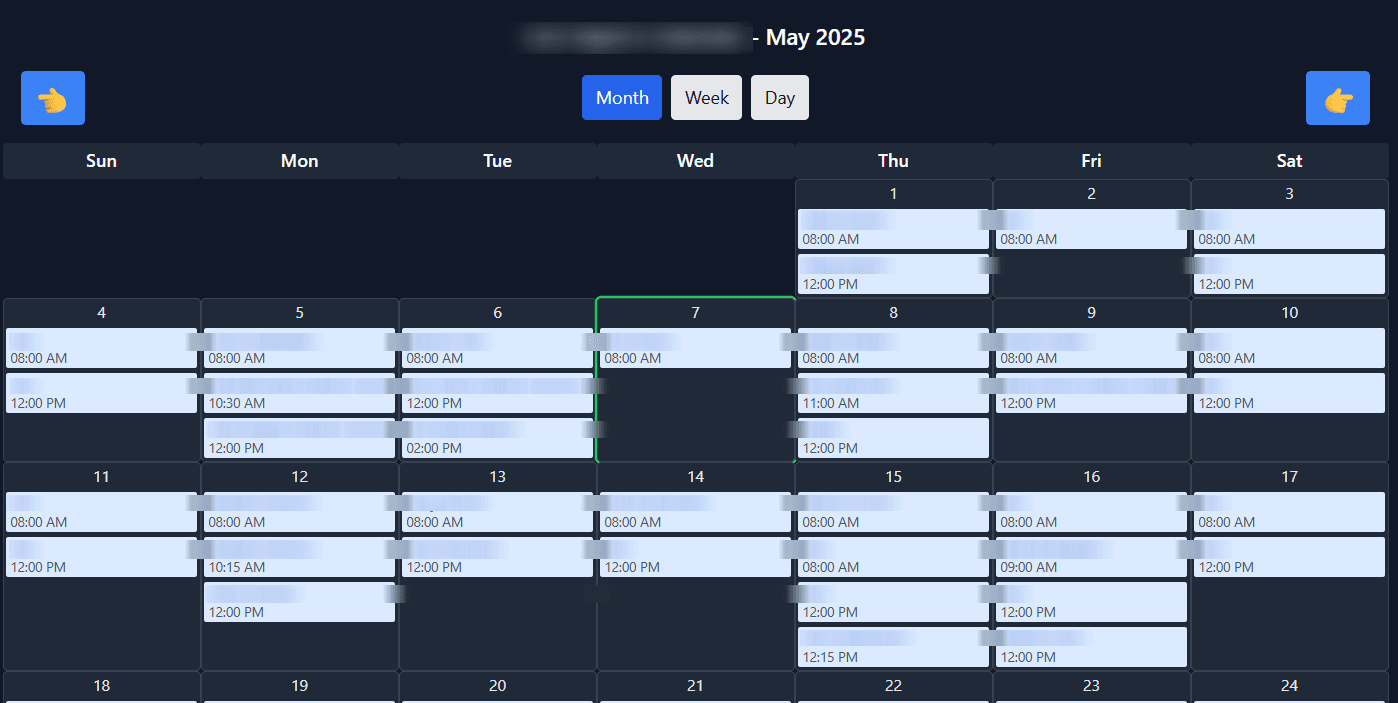Image resolution: width=1398 pixels, height=703 pixels.
Task: Open May 1 event at 12:00 PM
Action: (893, 274)
